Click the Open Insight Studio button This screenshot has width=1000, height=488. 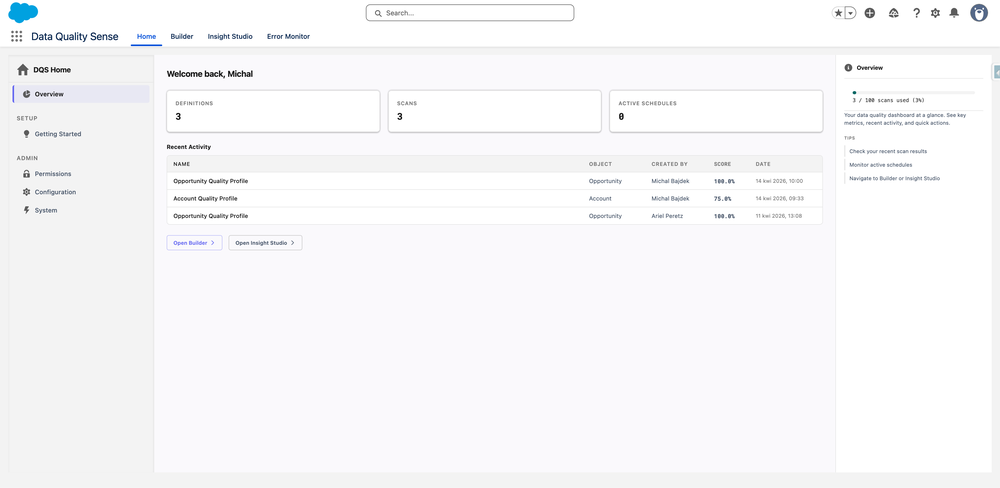(265, 243)
